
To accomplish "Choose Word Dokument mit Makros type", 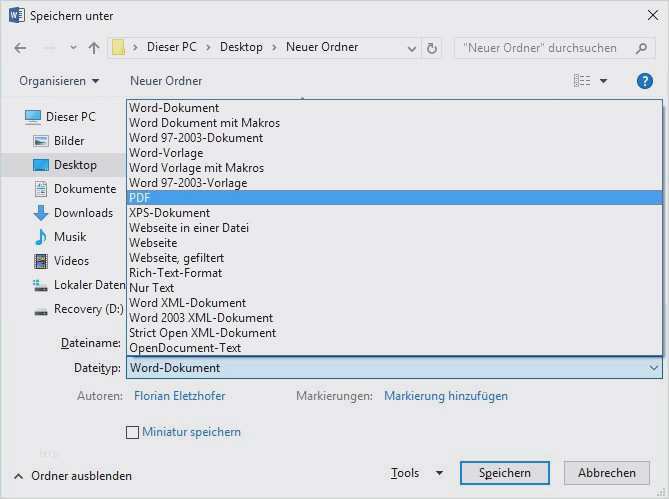I will point(395,123).
